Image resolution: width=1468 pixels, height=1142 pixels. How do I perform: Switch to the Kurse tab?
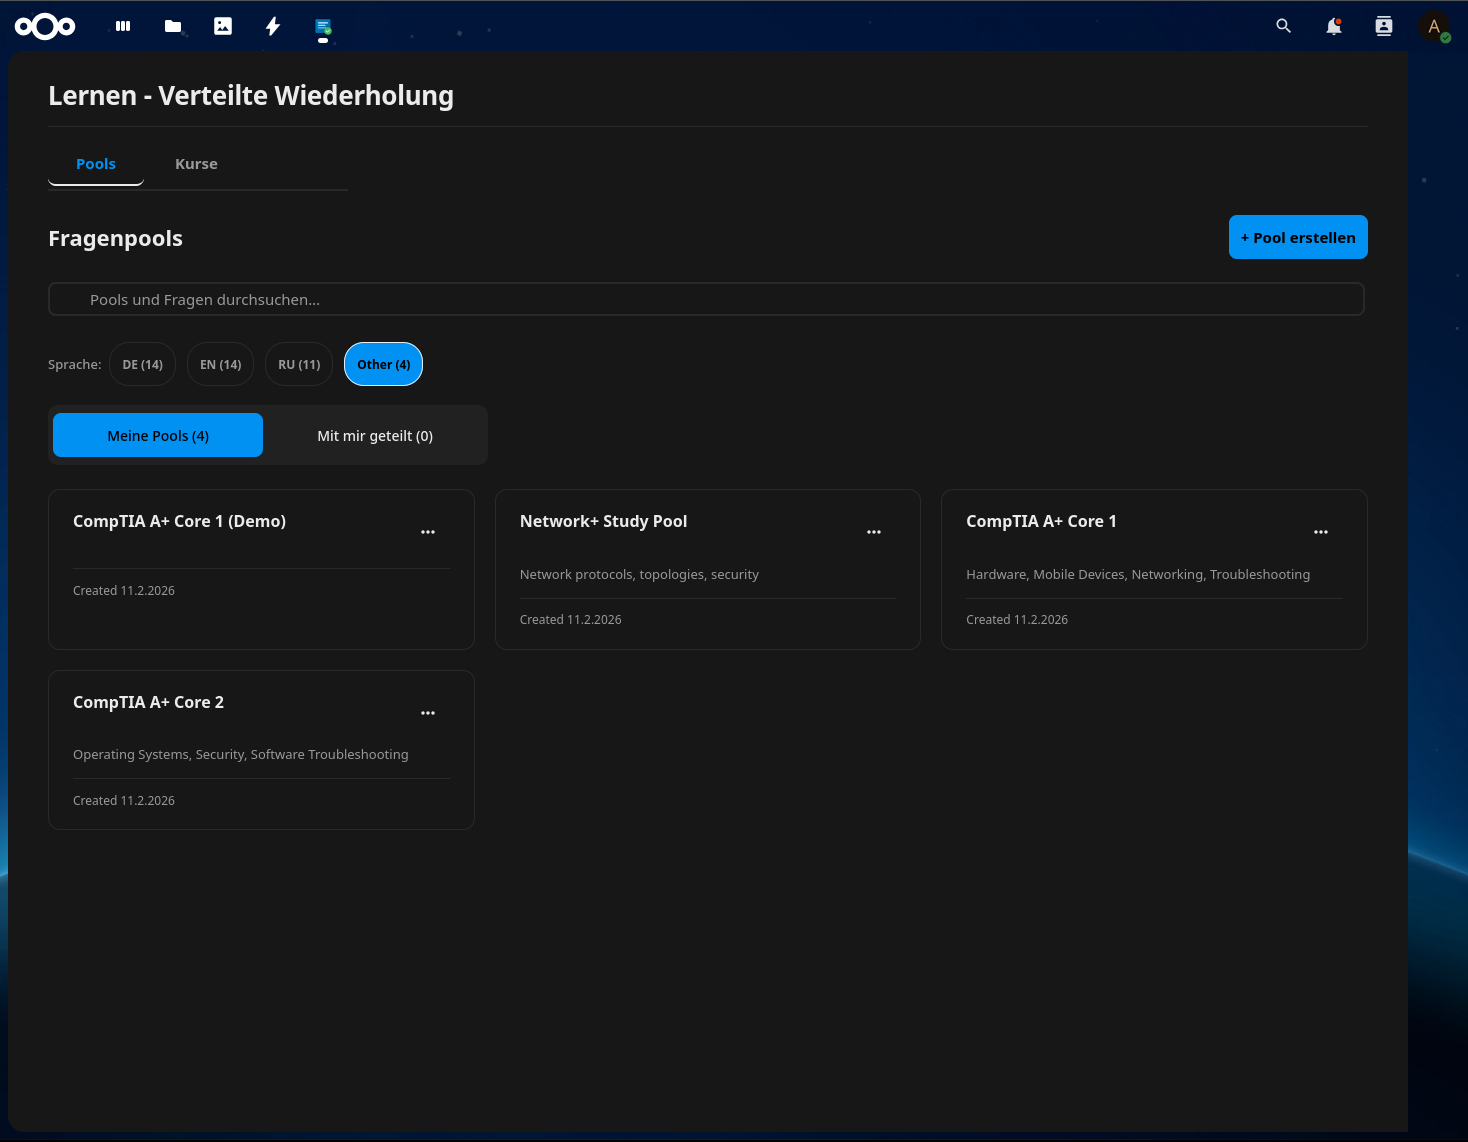(196, 163)
